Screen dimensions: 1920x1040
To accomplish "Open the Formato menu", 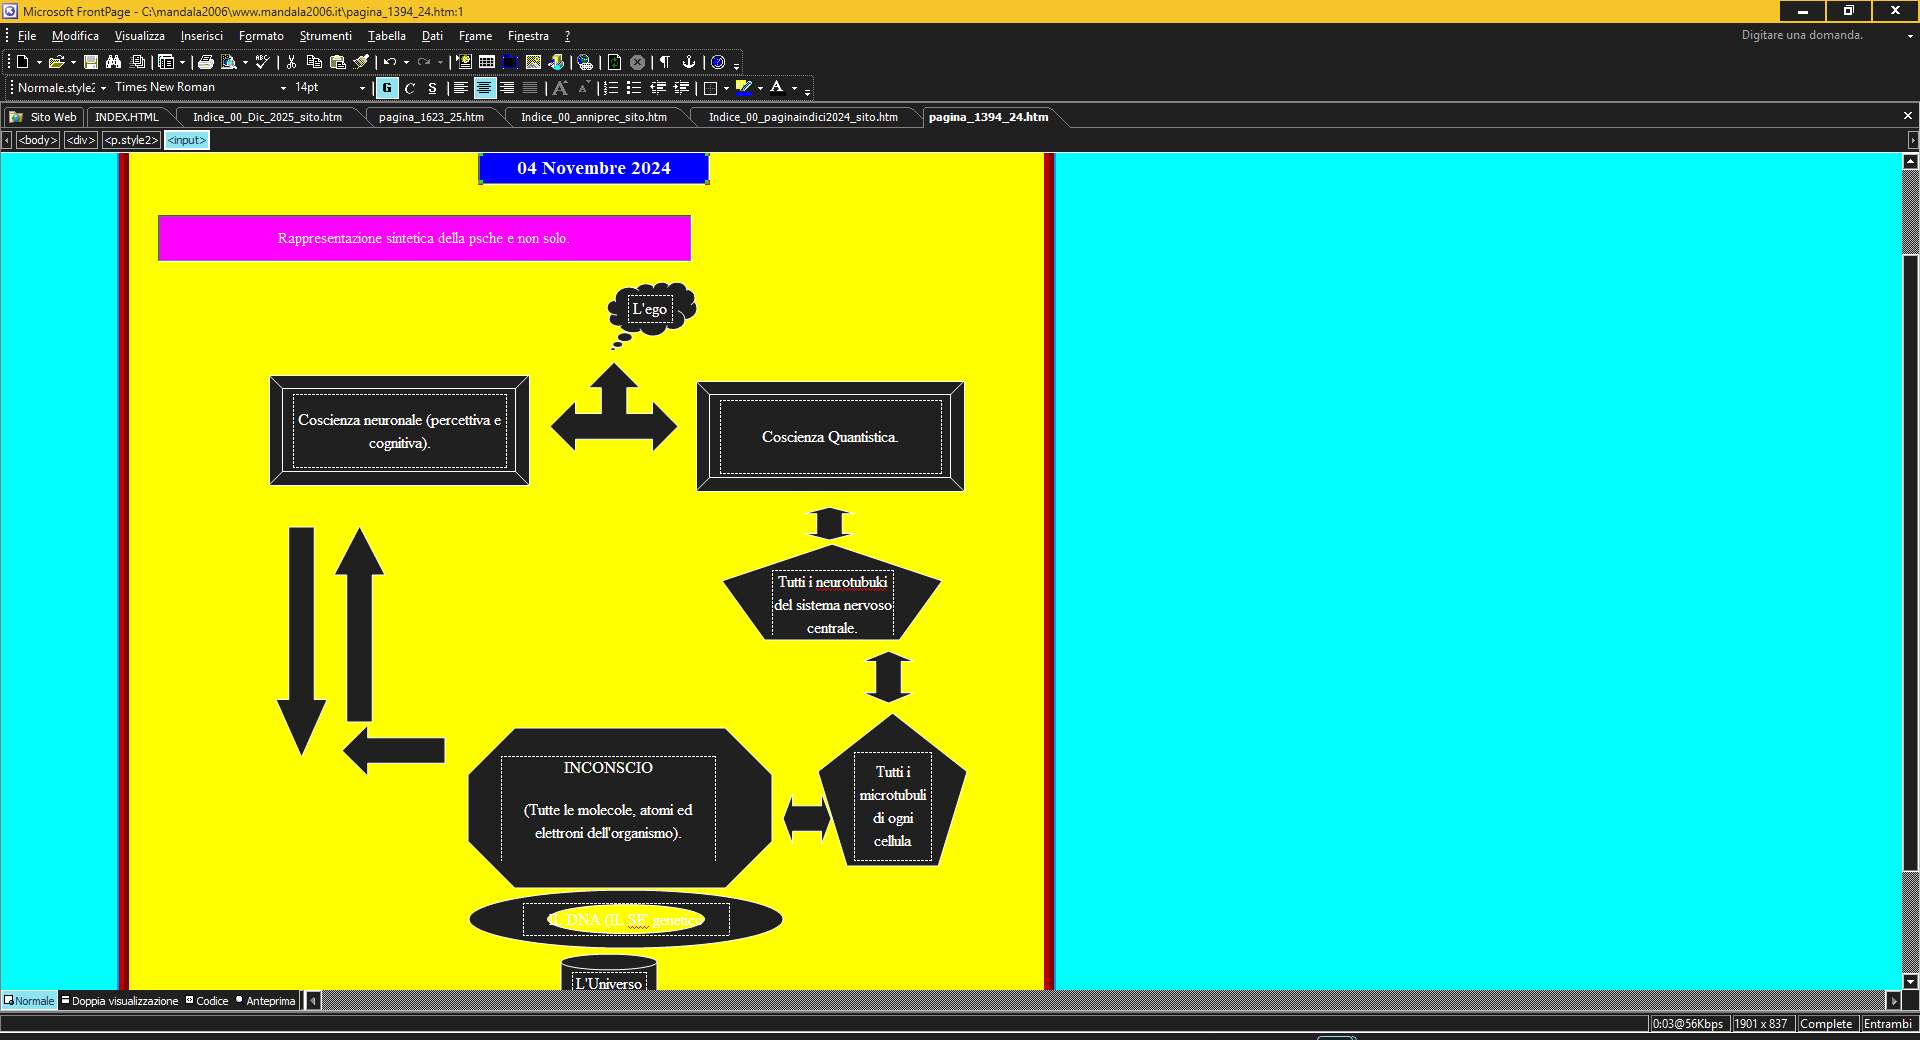I will click(x=261, y=36).
